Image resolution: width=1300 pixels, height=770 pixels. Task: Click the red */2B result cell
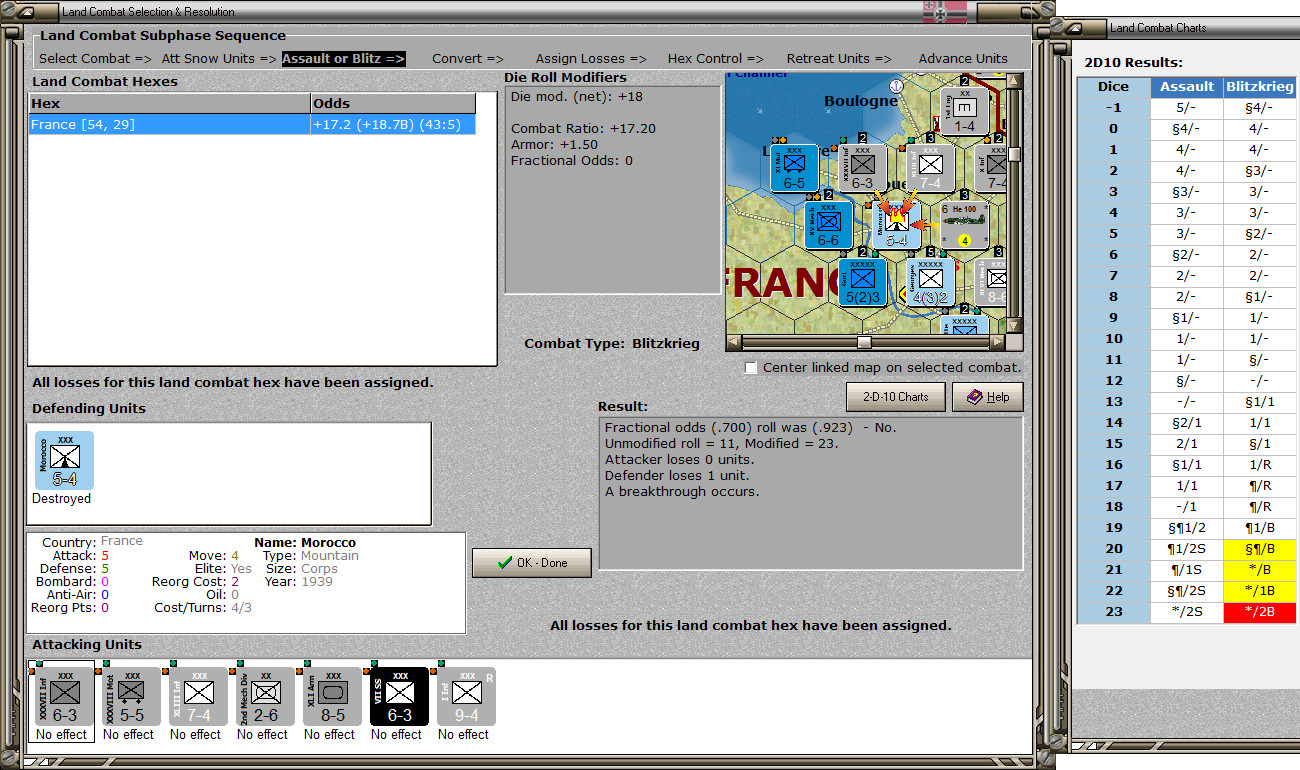(x=1259, y=612)
